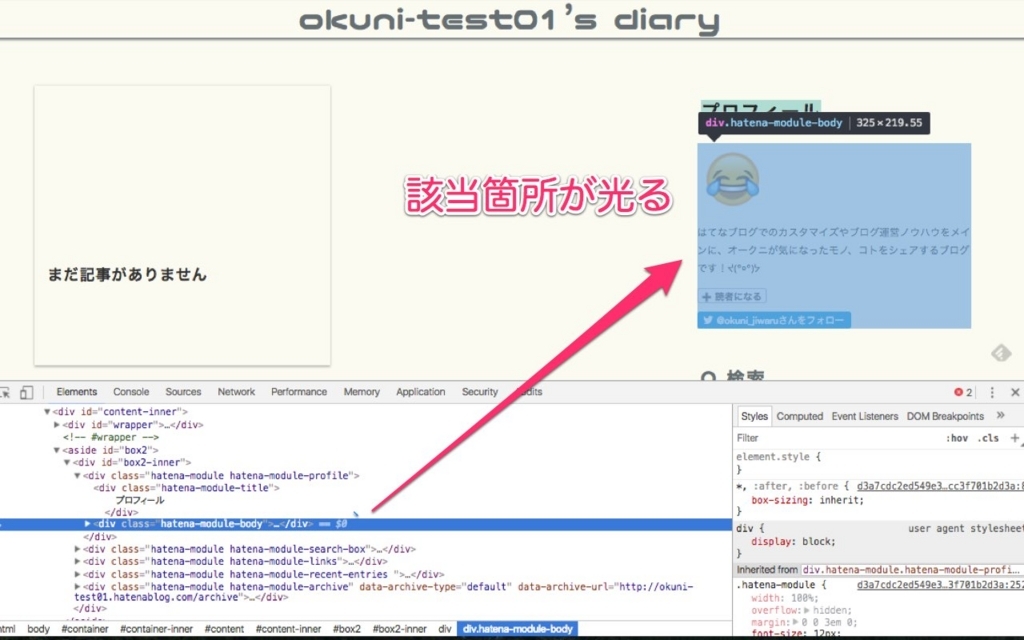Open stylesheet link beside box-sizing rule
Image resolution: width=1024 pixels, height=640 pixels.
(x=940, y=487)
